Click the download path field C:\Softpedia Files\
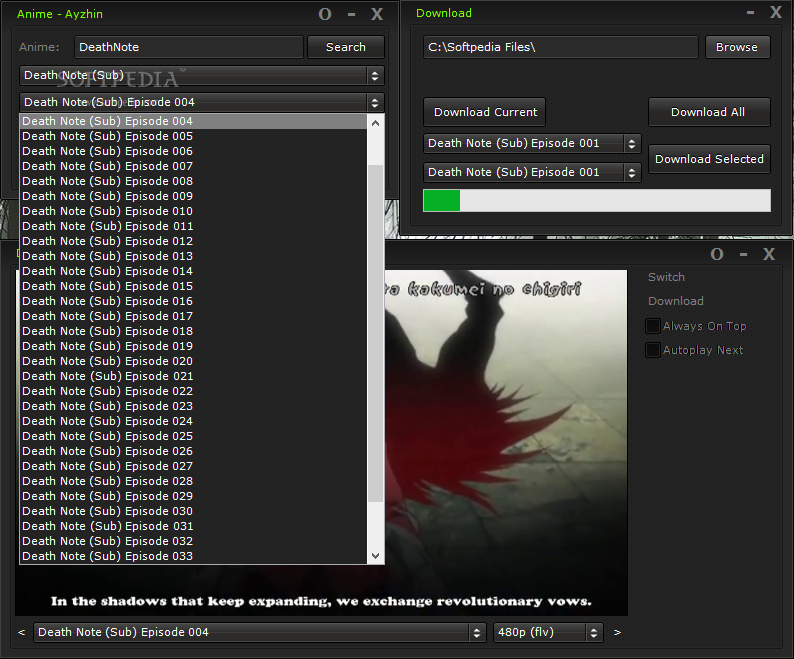 pyautogui.click(x=561, y=47)
